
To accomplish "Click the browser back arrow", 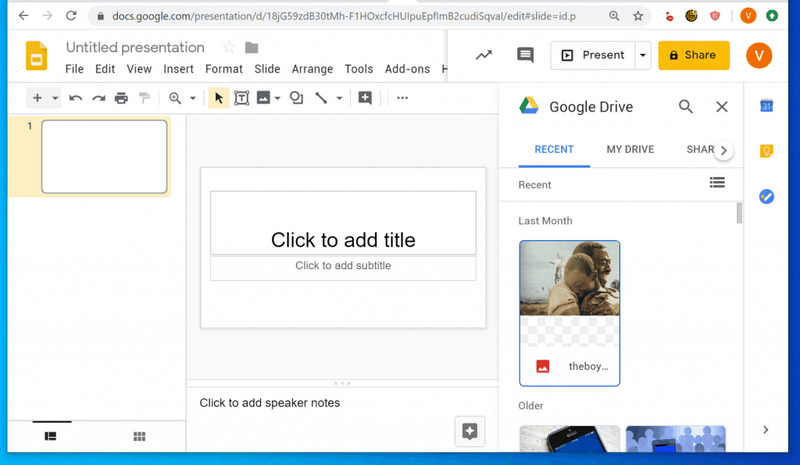I will coord(23,16).
